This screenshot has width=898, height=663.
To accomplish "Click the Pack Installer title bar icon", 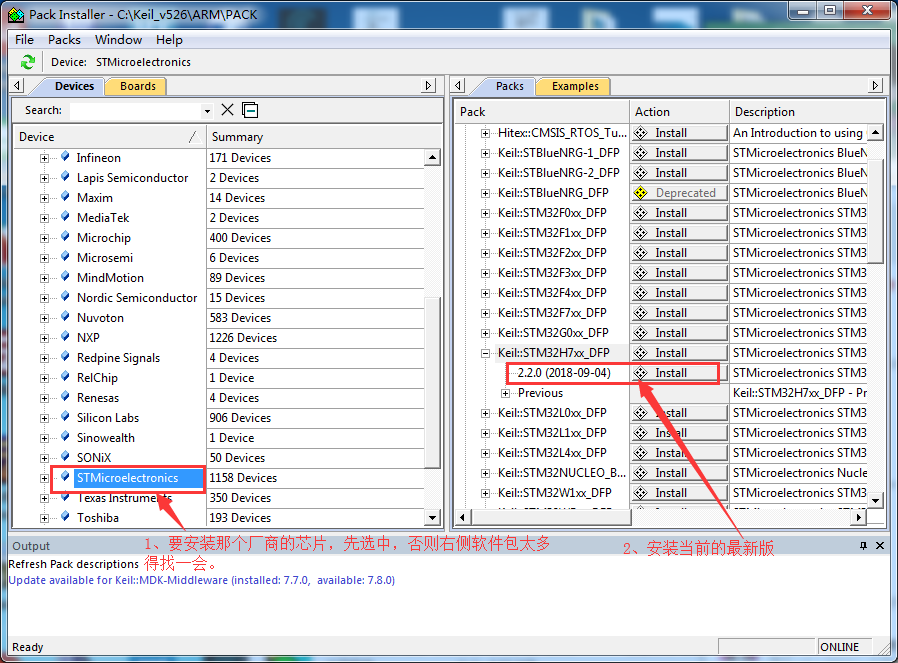I will click(x=15, y=14).
